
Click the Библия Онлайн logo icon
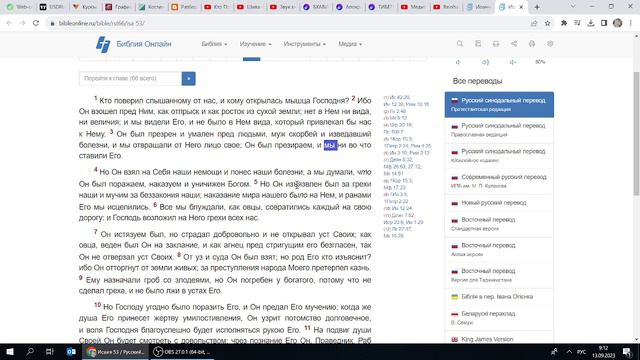tap(103, 44)
